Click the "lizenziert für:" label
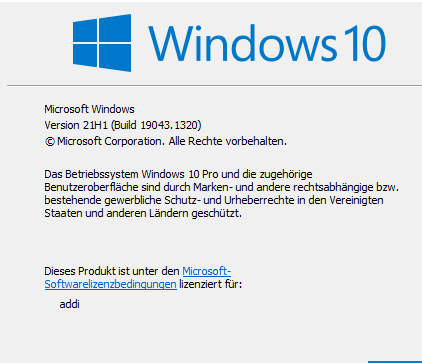422x363 pixels. pos(210,284)
